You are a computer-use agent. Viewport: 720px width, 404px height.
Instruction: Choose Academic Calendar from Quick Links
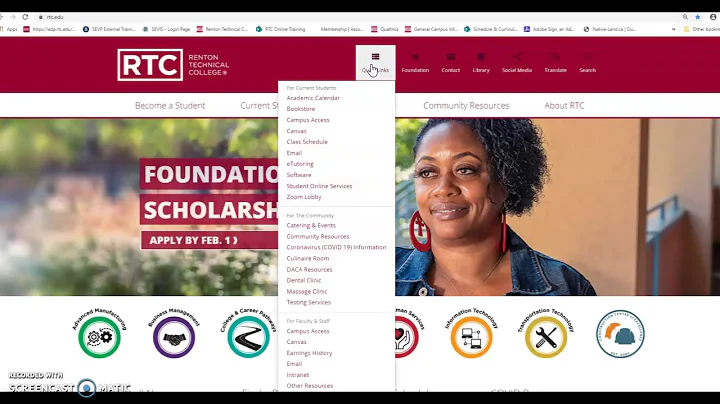pyautogui.click(x=313, y=98)
